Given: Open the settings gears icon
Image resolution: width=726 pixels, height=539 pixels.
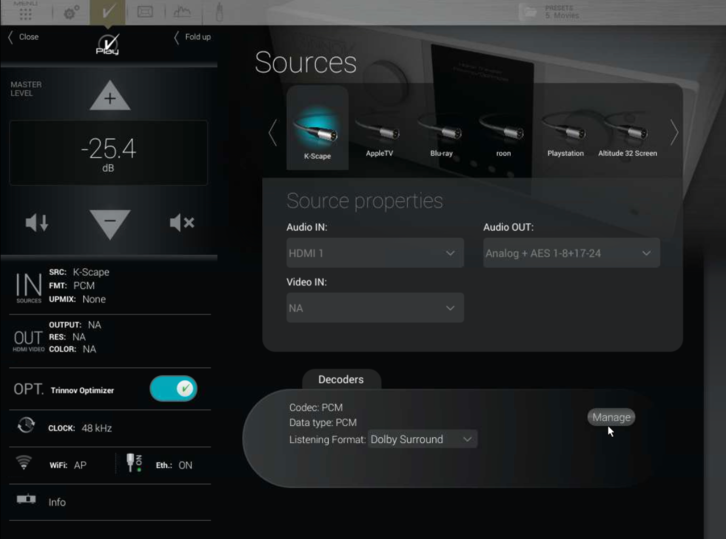Looking at the screenshot, I should (71, 12).
